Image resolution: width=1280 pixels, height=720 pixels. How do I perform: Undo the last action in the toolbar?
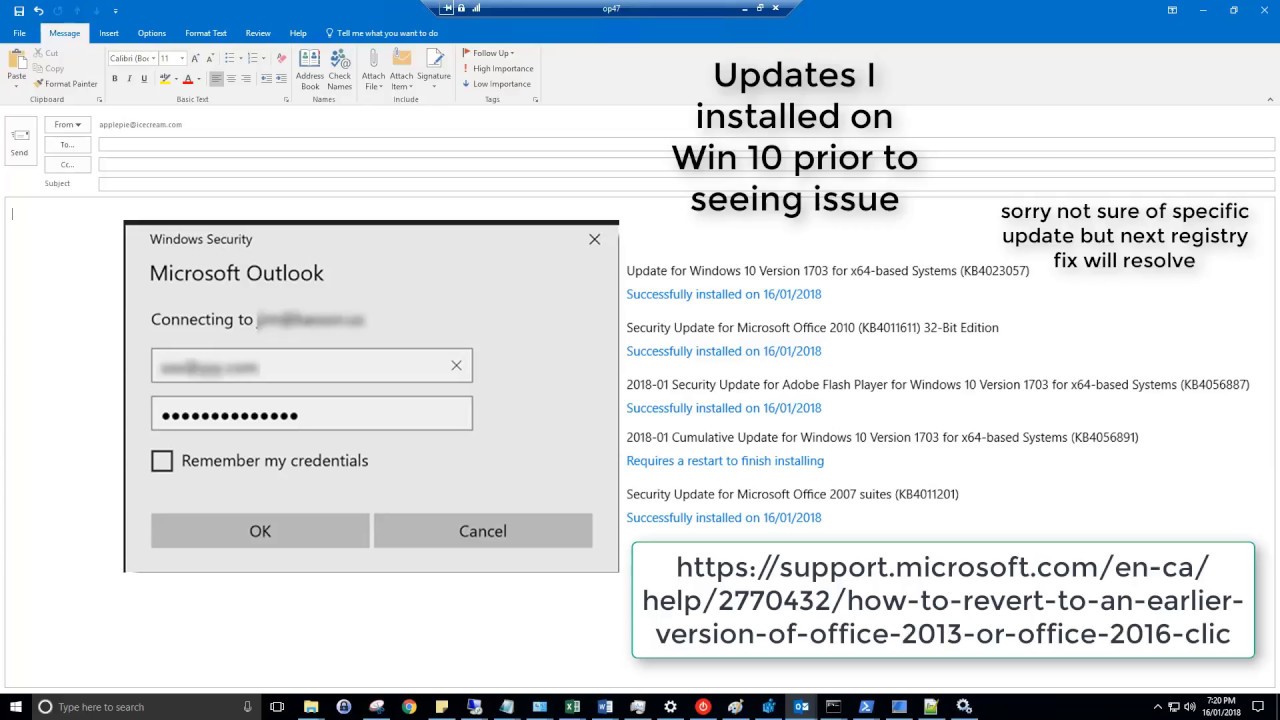point(38,10)
